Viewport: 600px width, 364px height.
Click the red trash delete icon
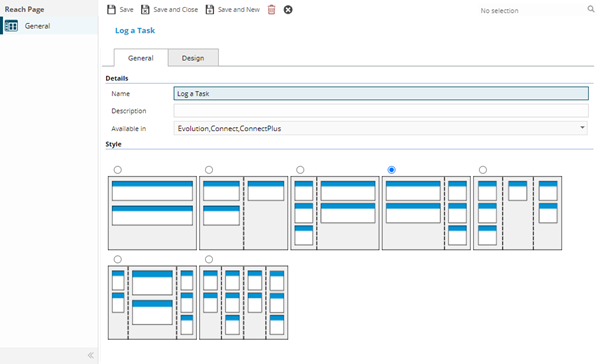(x=271, y=10)
